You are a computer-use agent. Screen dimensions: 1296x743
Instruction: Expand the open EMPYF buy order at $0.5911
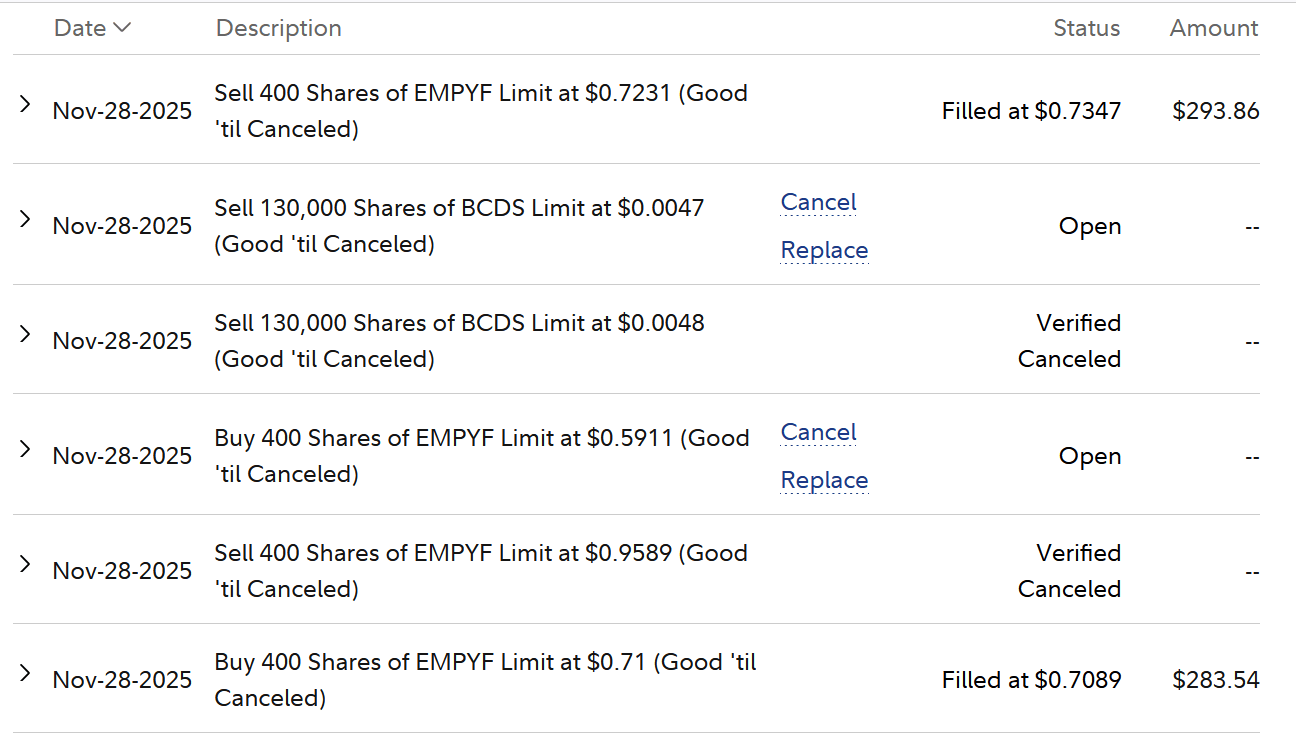[26, 449]
